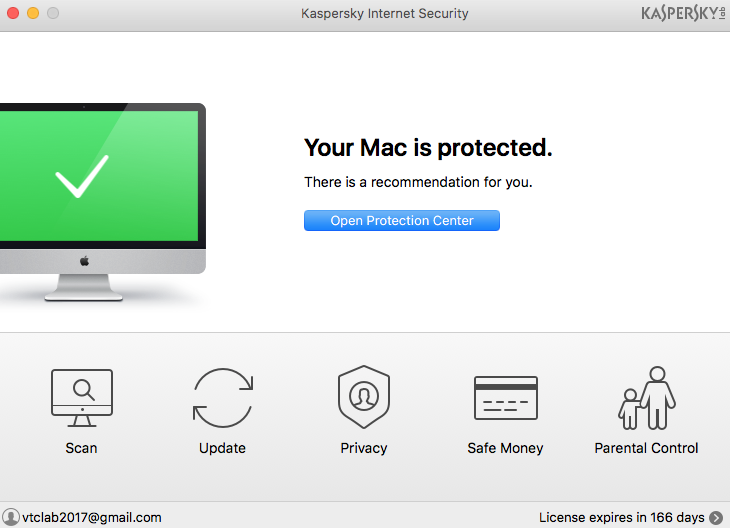The width and height of the screenshot is (730, 528).
Task: Click the License expires in 166 days text
Action: click(x=621, y=517)
